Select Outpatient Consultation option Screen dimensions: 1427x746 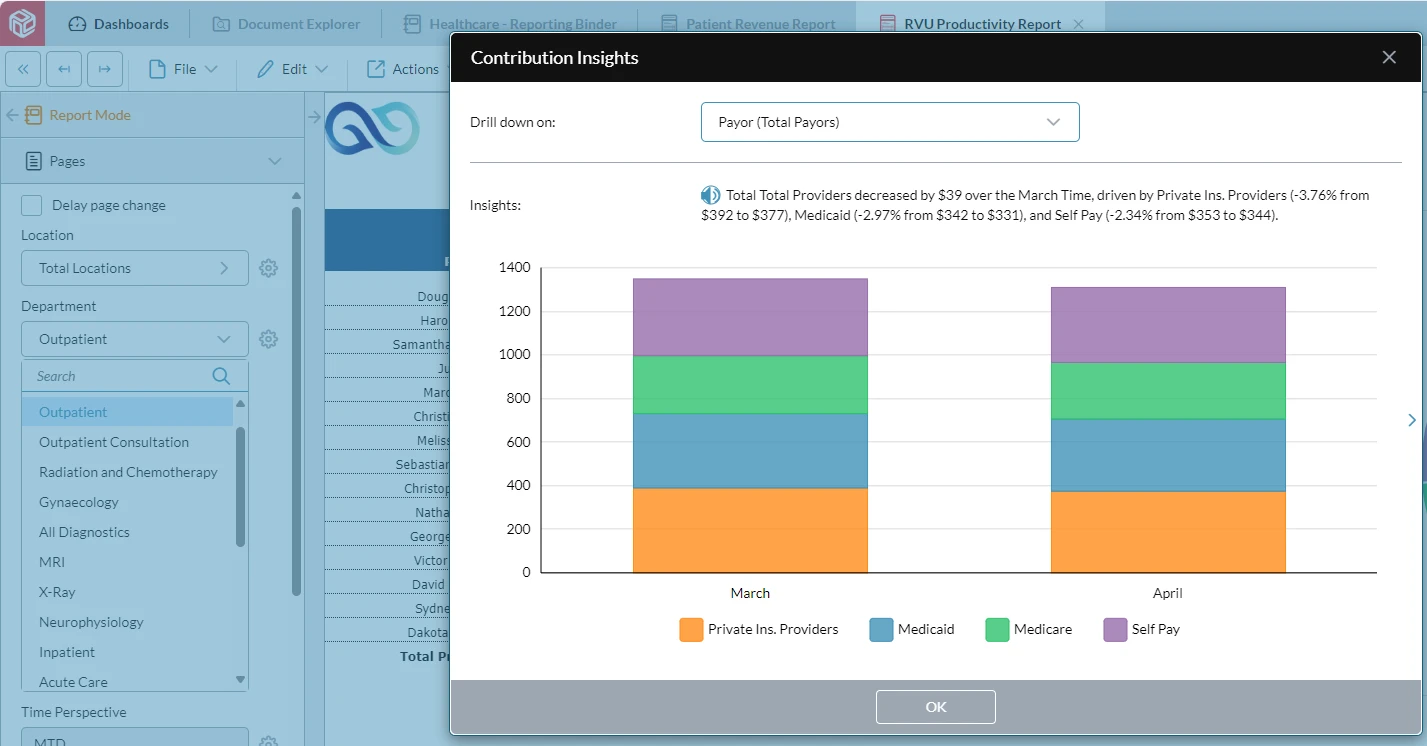(127, 442)
